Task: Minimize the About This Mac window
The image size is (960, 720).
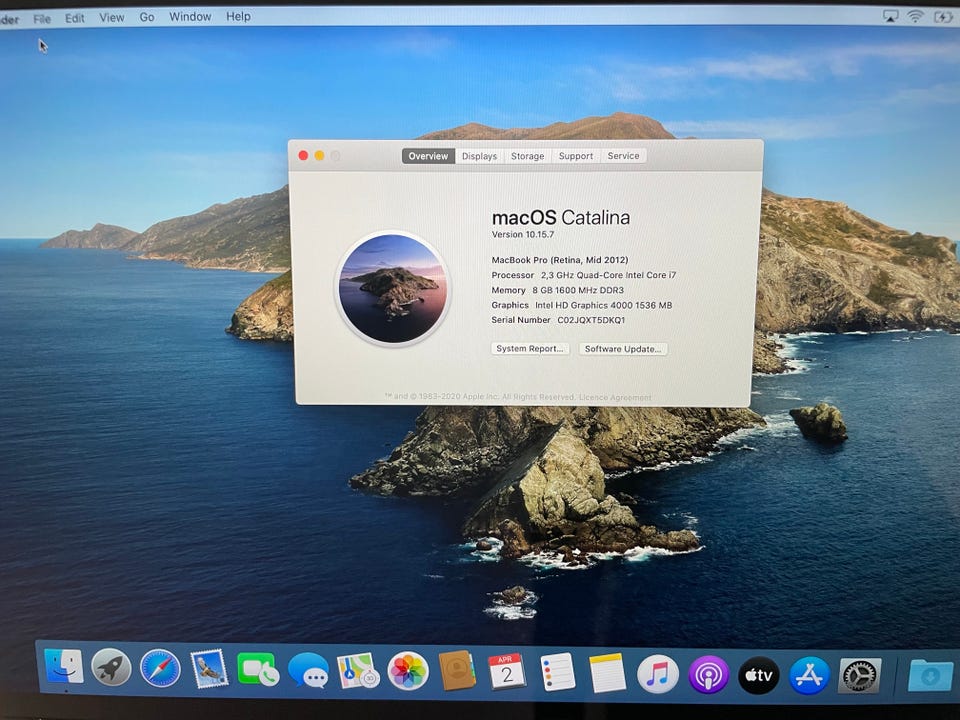Action: (319, 156)
